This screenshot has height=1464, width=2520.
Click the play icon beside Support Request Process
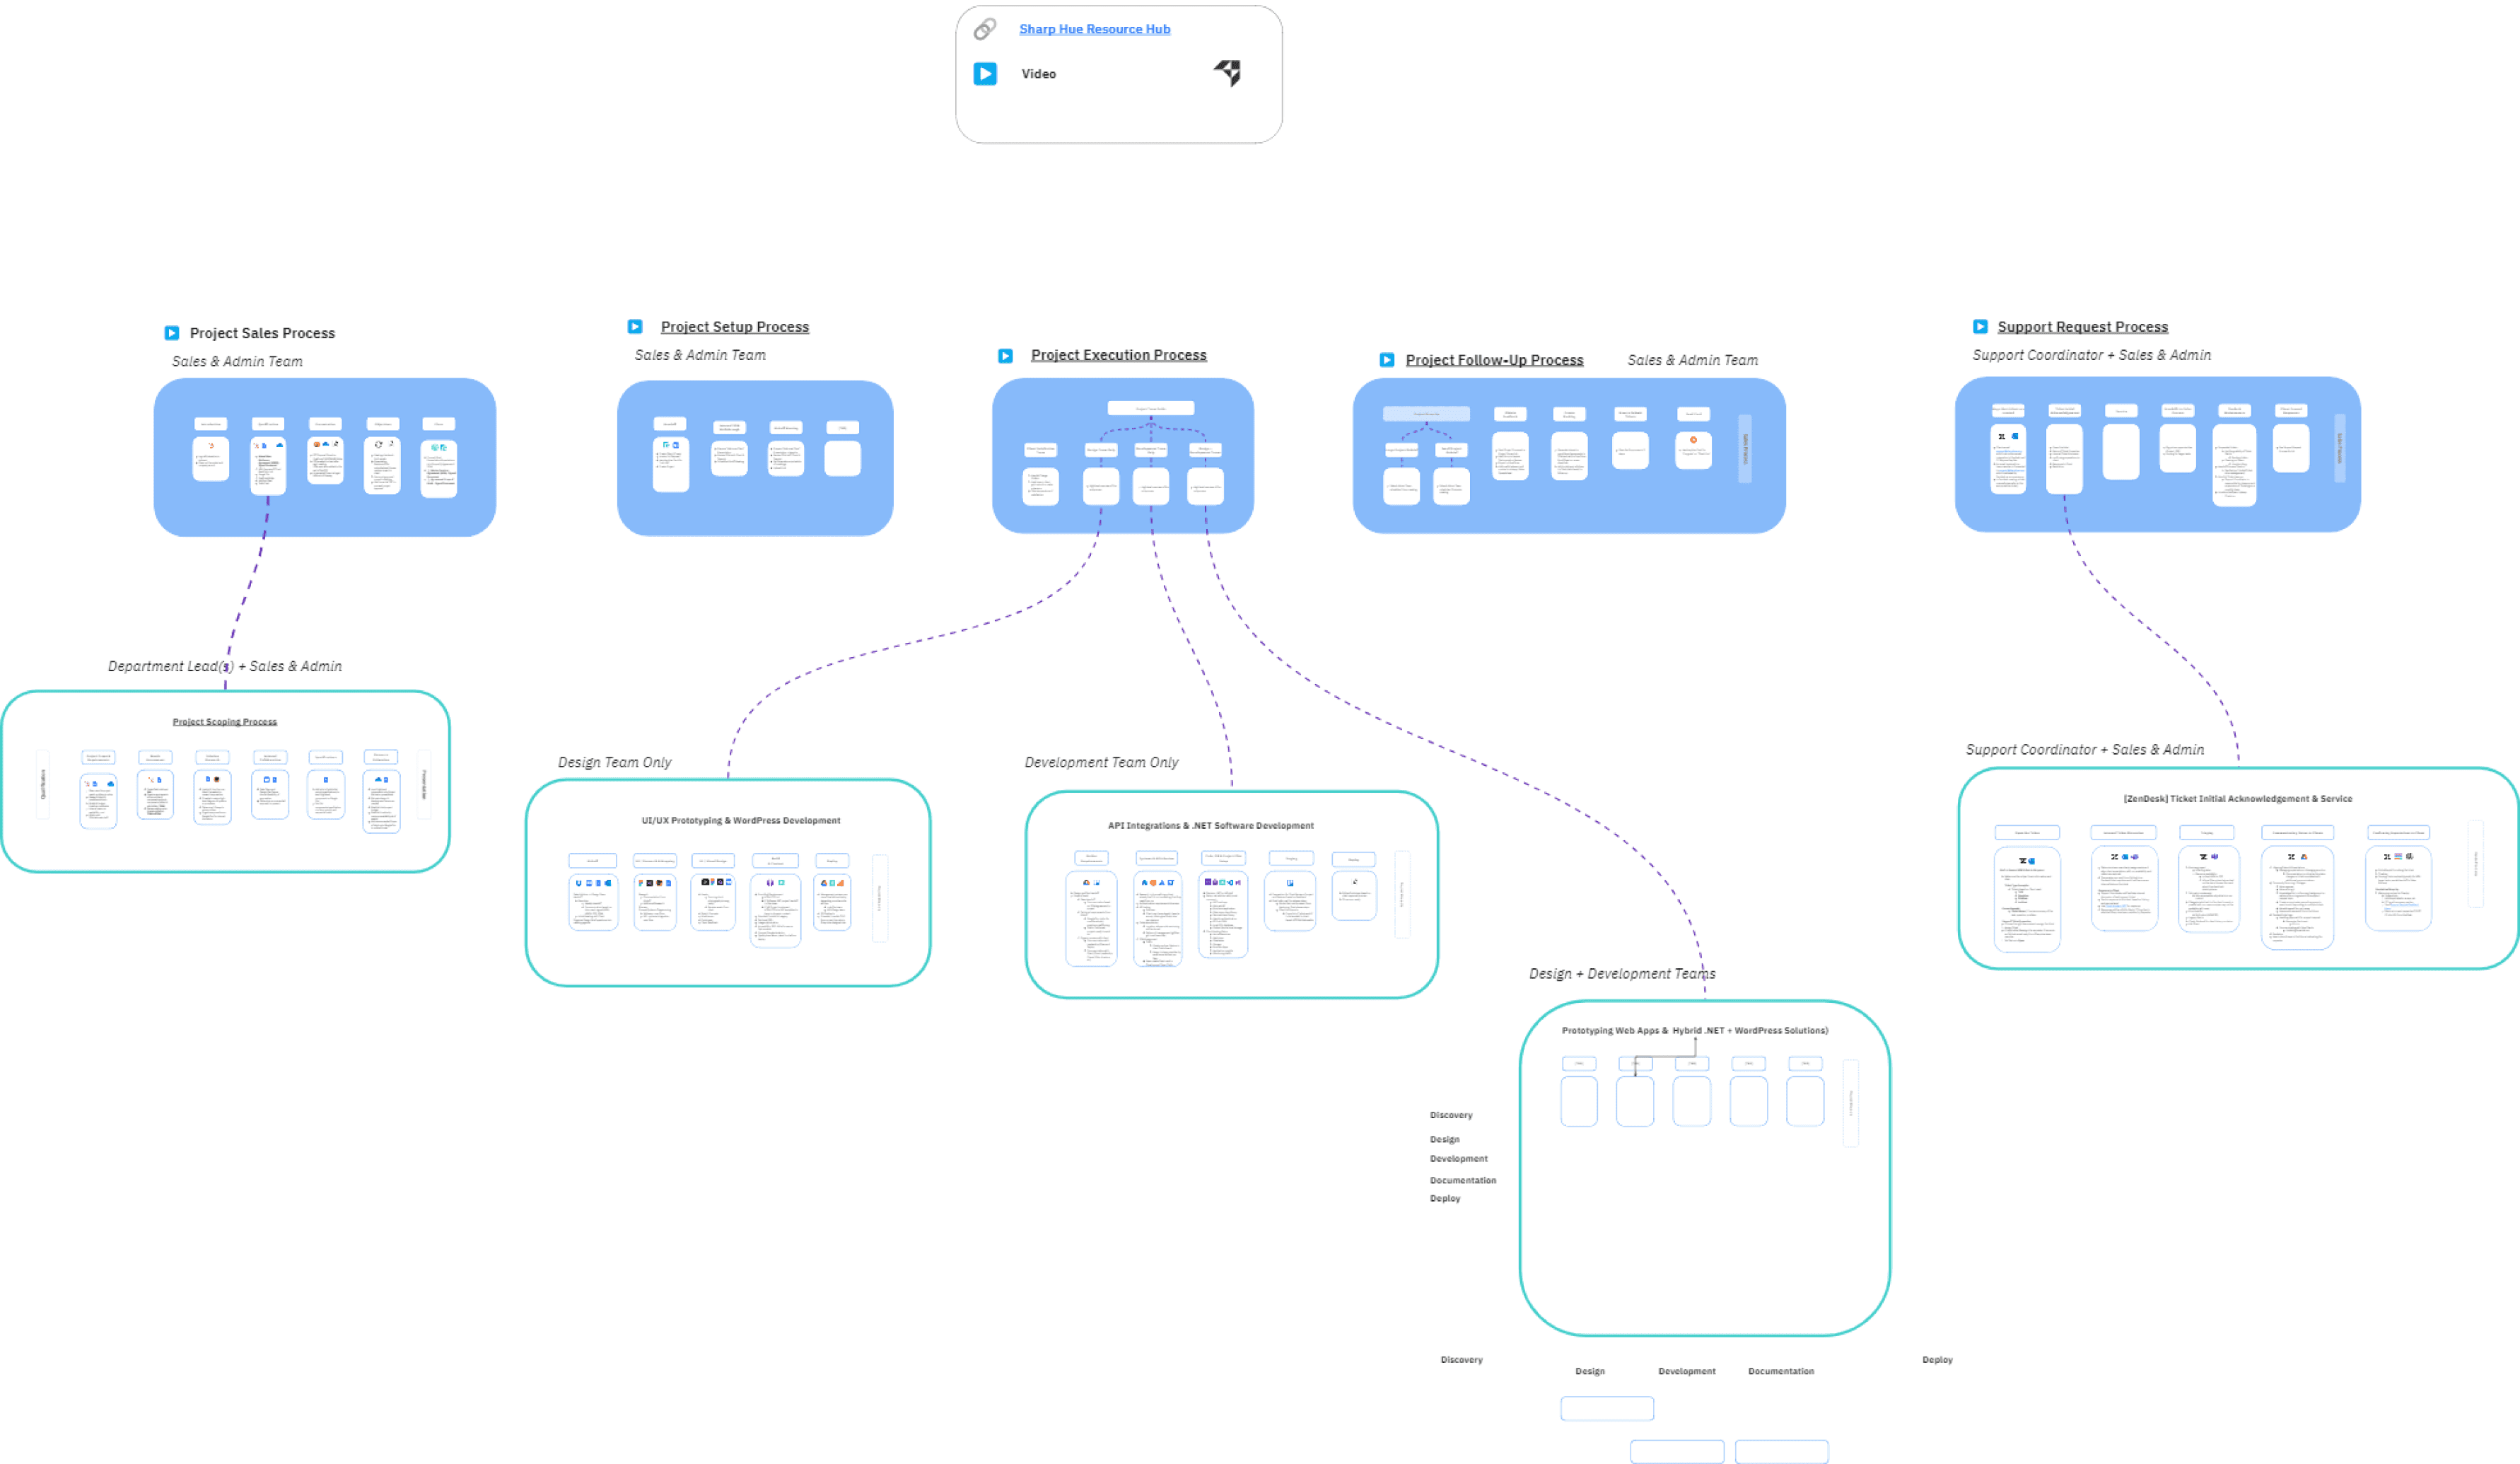click(1980, 327)
